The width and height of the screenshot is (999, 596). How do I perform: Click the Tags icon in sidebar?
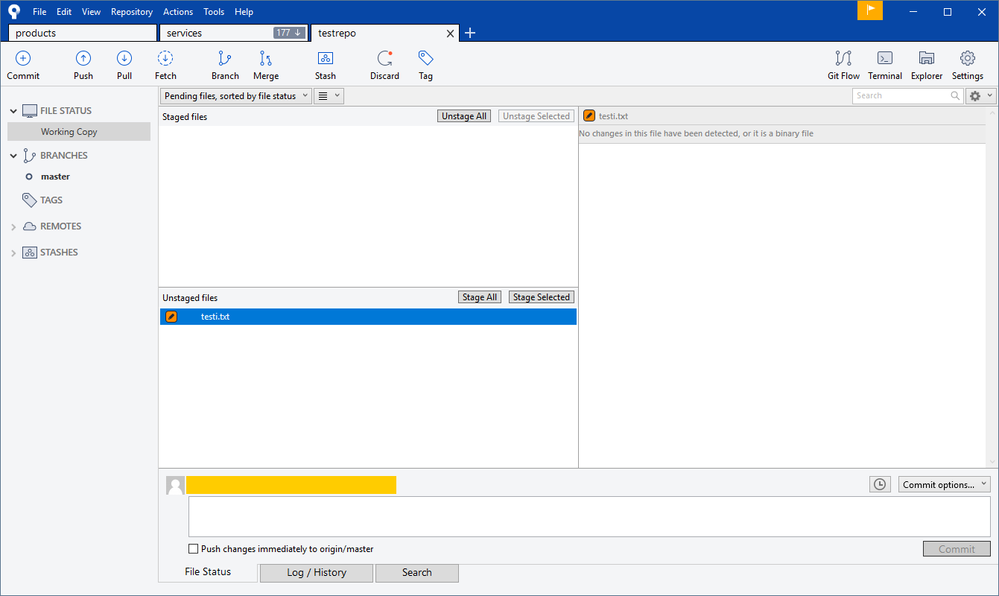[29, 200]
